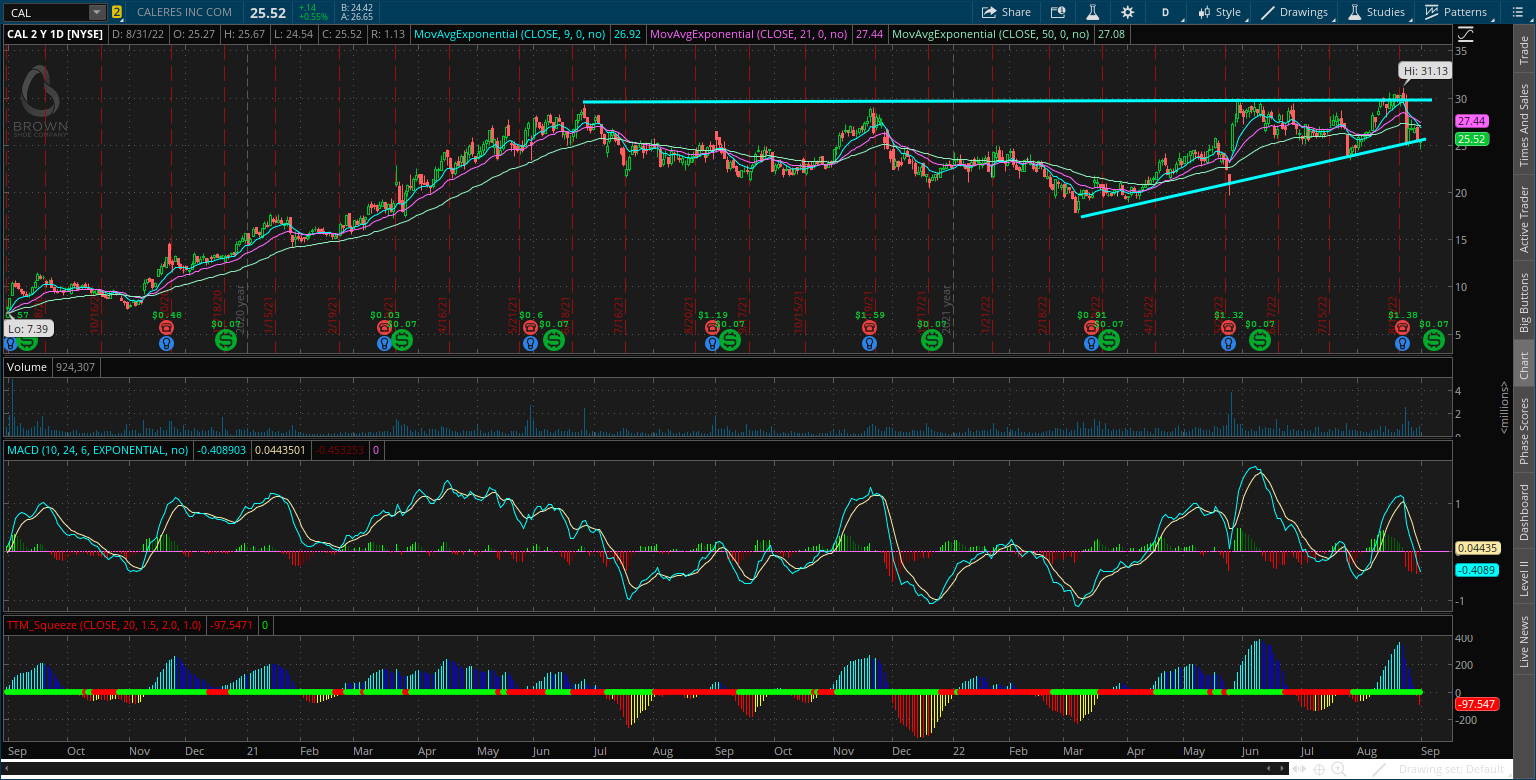Screen dimensions: 1536x780
Task: Click the $0.03 earnings phone icon near March 2021
Action: click(x=384, y=327)
